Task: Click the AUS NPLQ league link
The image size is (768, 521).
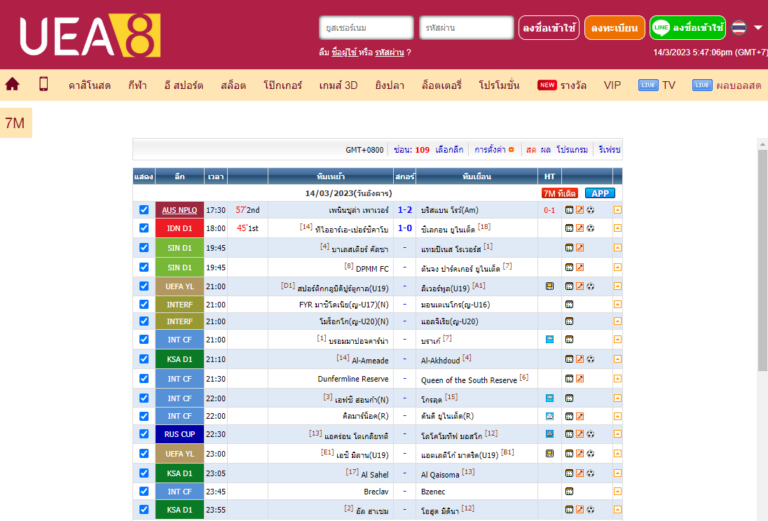Action: [180, 210]
